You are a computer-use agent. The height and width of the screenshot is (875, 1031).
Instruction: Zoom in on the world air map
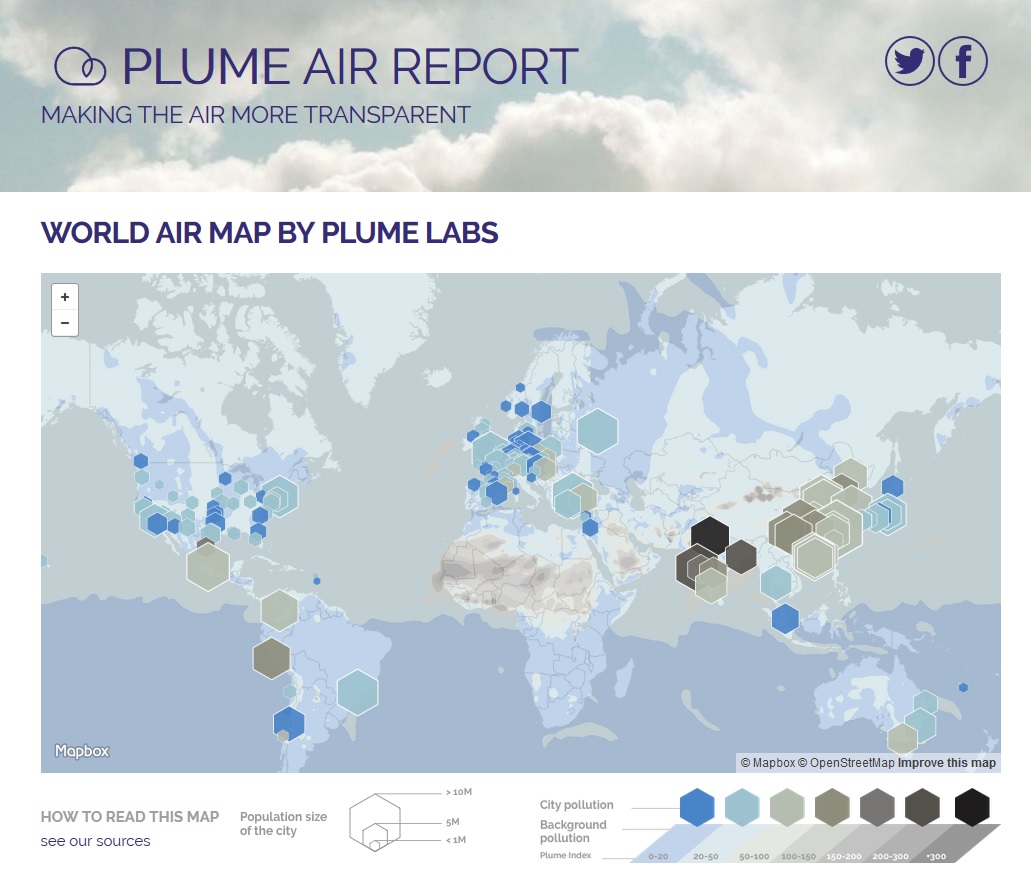65,297
